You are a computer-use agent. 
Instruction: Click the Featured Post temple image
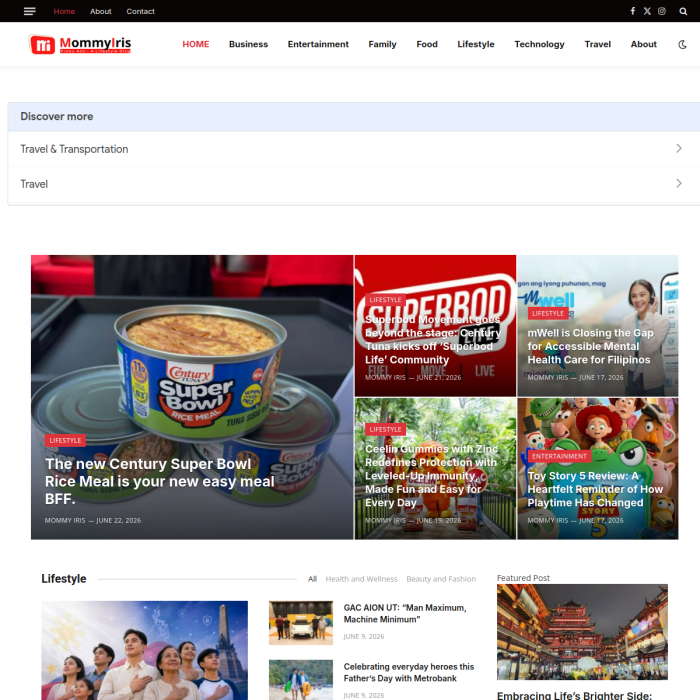click(x=582, y=632)
